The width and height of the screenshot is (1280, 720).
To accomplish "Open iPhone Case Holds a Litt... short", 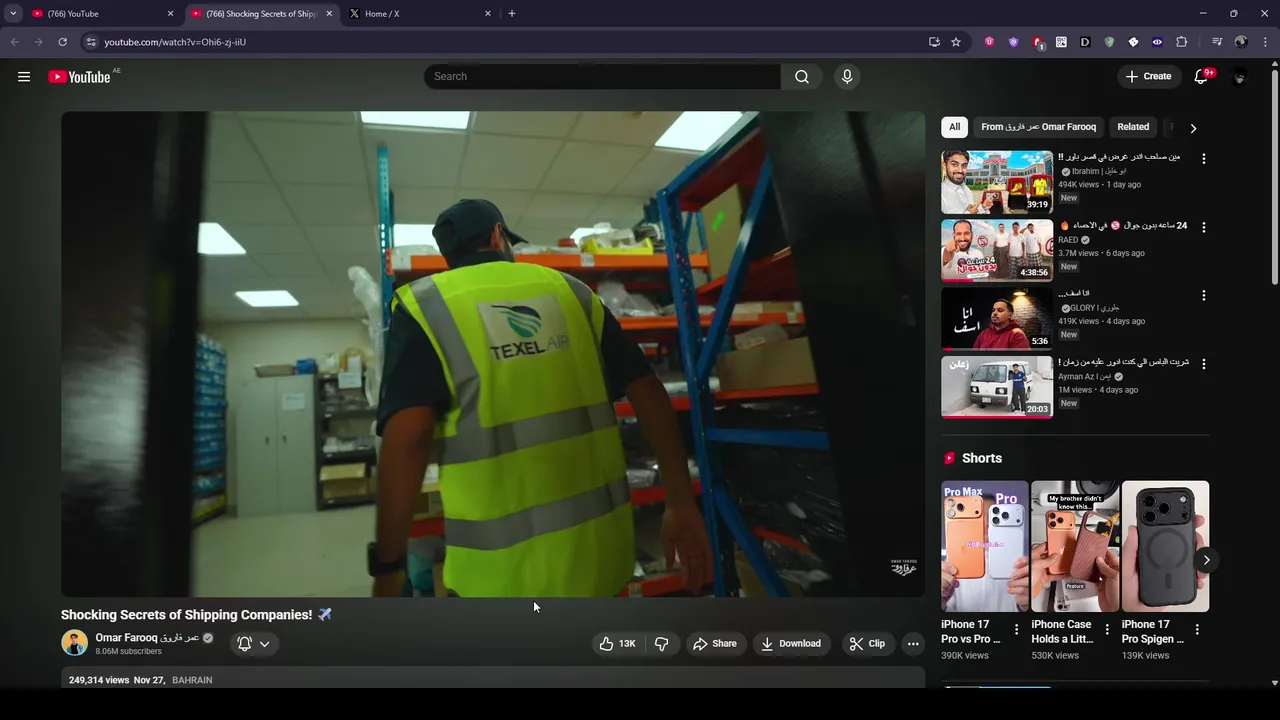I will click(x=1075, y=547).
